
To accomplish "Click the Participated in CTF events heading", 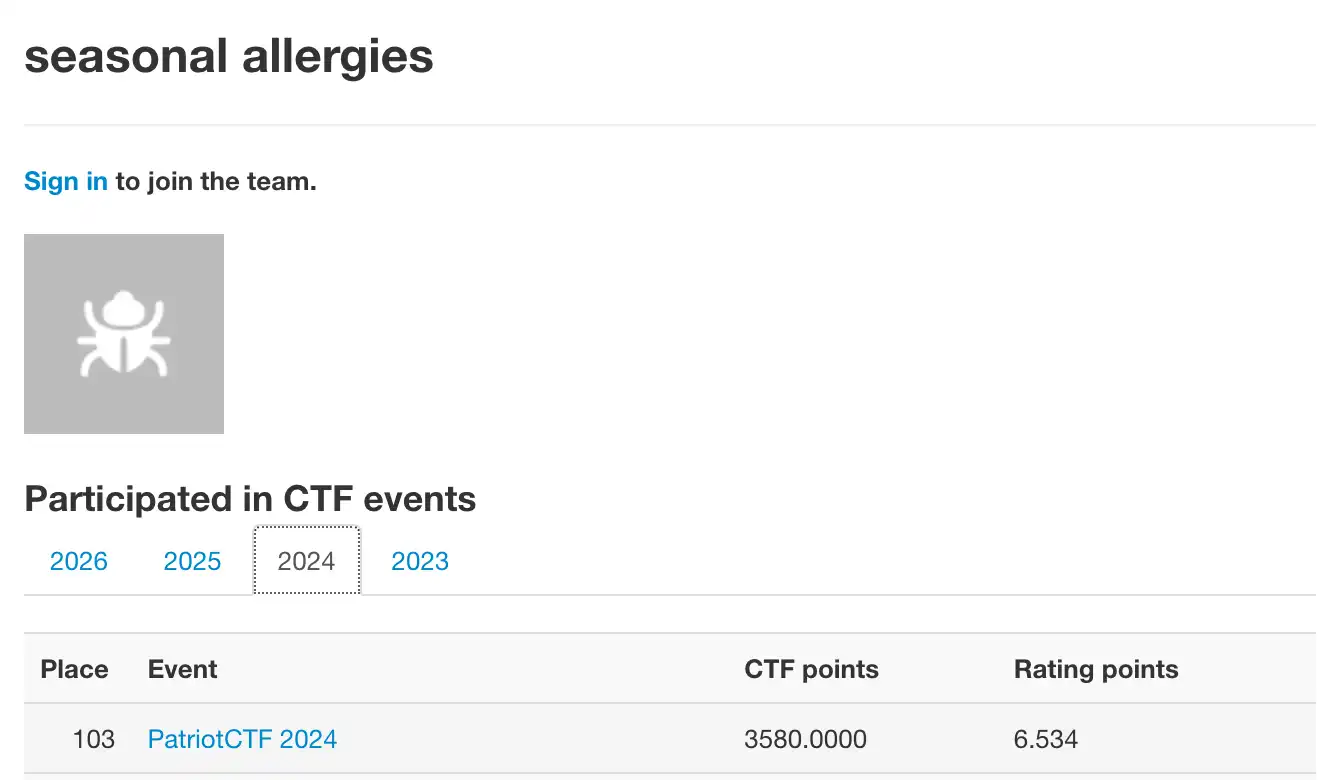I will coord(250,498).
